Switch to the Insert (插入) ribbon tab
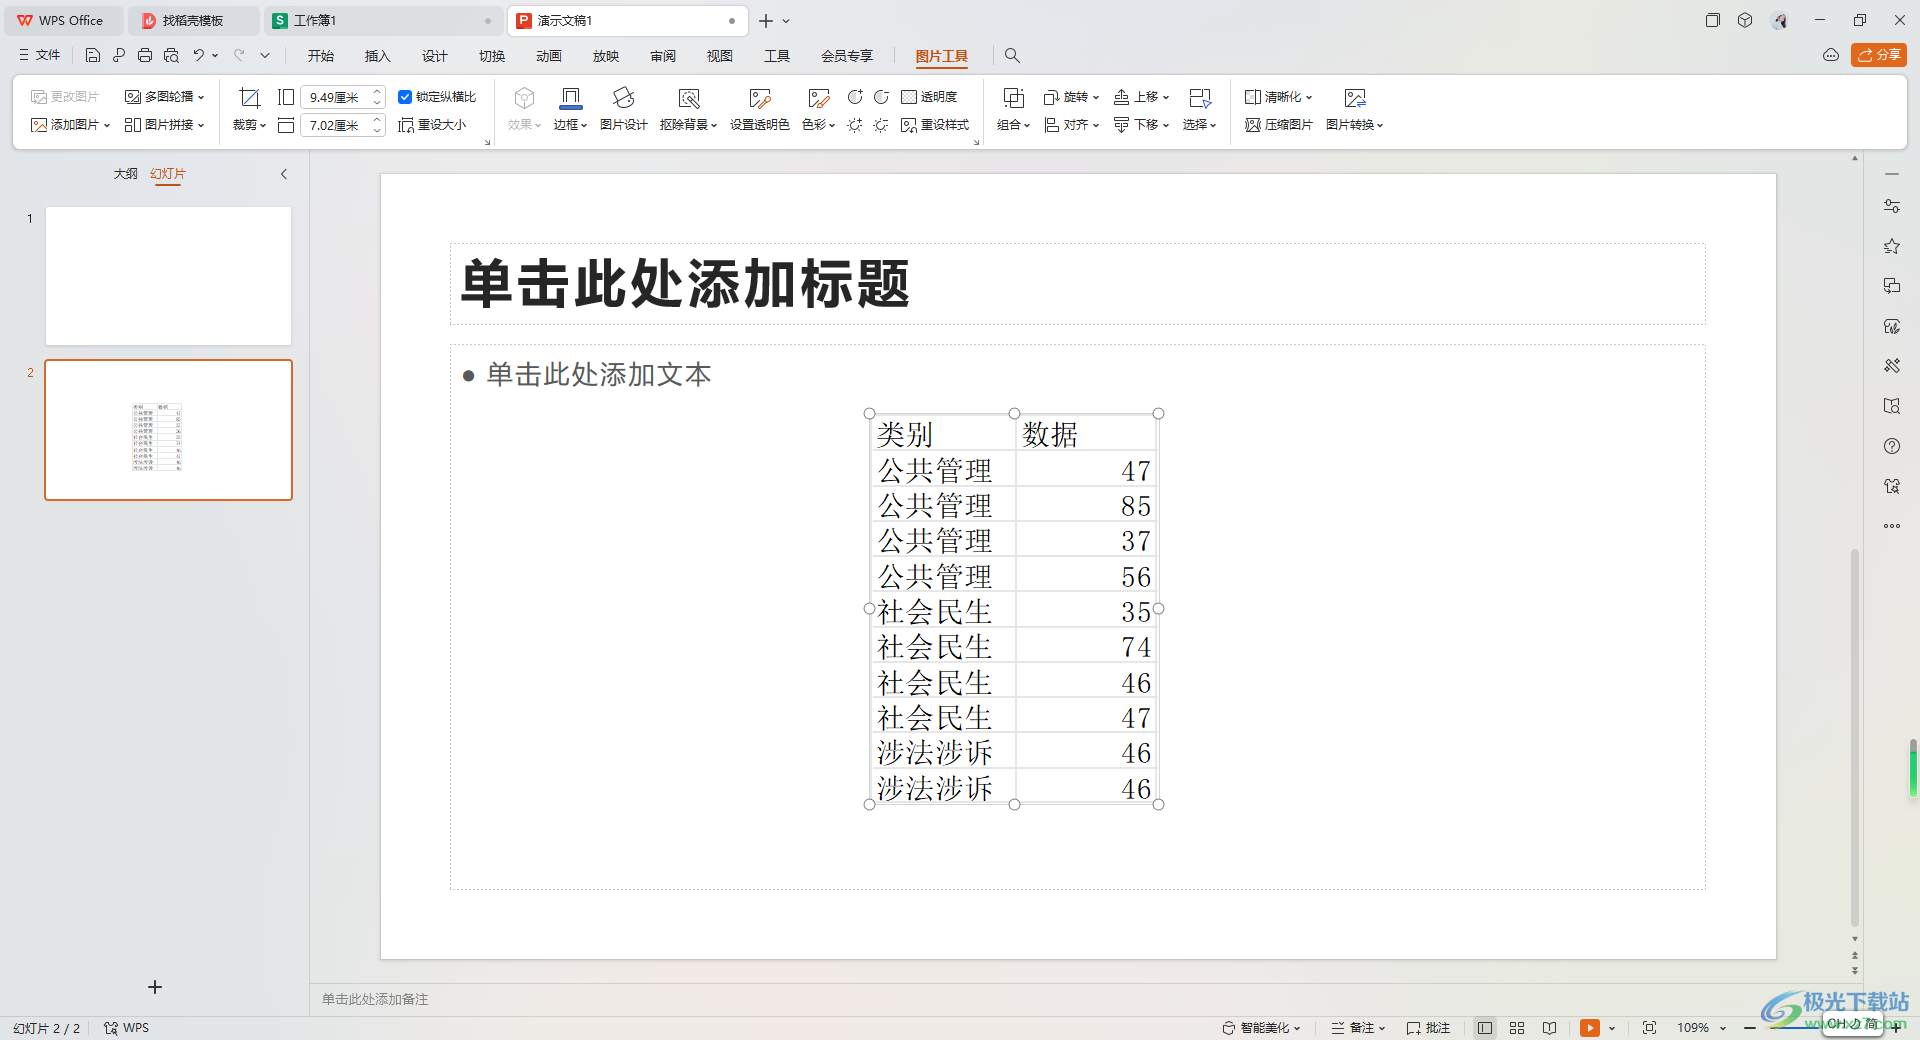 click(377, 56)
